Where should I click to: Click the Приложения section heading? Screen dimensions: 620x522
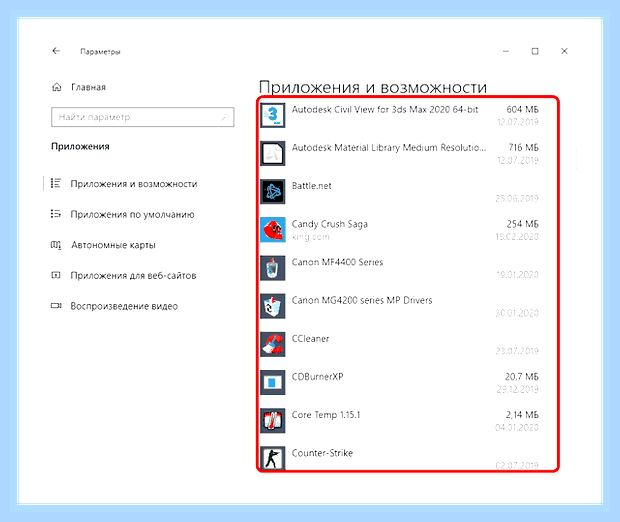point(80,147)
